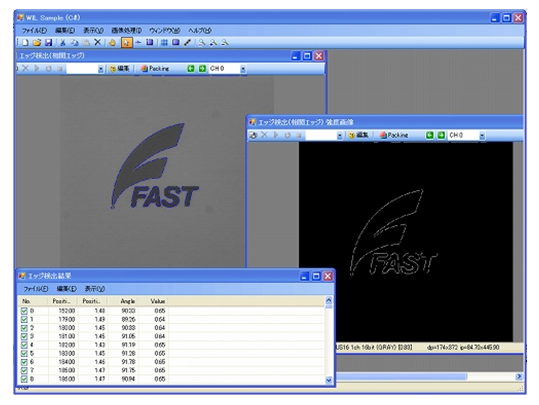Click scroll up arrow in results list
The image size is (539, 405).
[329, 300]
